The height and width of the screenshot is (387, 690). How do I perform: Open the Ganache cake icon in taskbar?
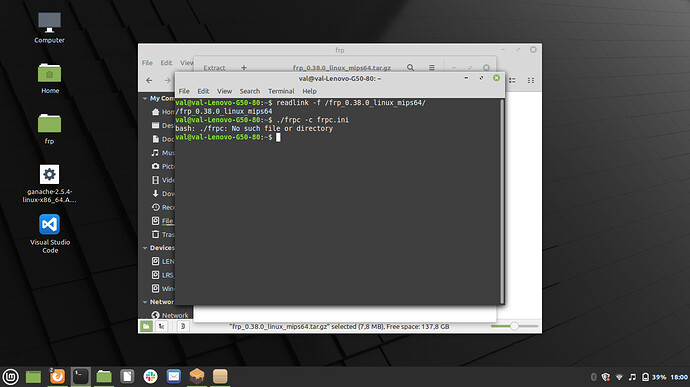[x=197, y=376]
